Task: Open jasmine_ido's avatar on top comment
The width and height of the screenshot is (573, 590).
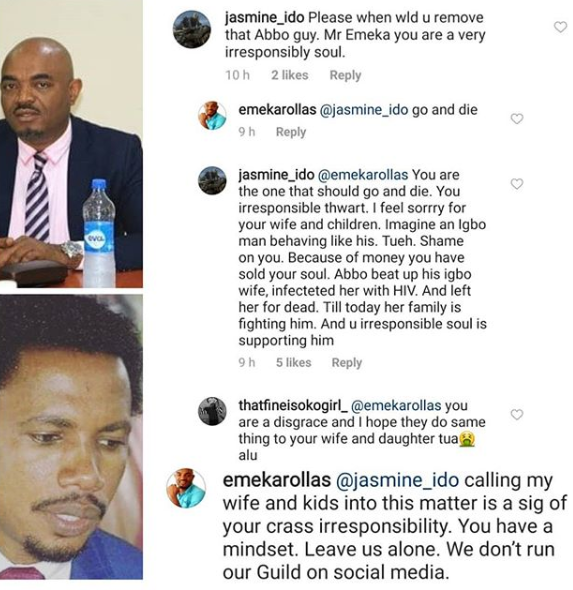Action: click(192, 29)
